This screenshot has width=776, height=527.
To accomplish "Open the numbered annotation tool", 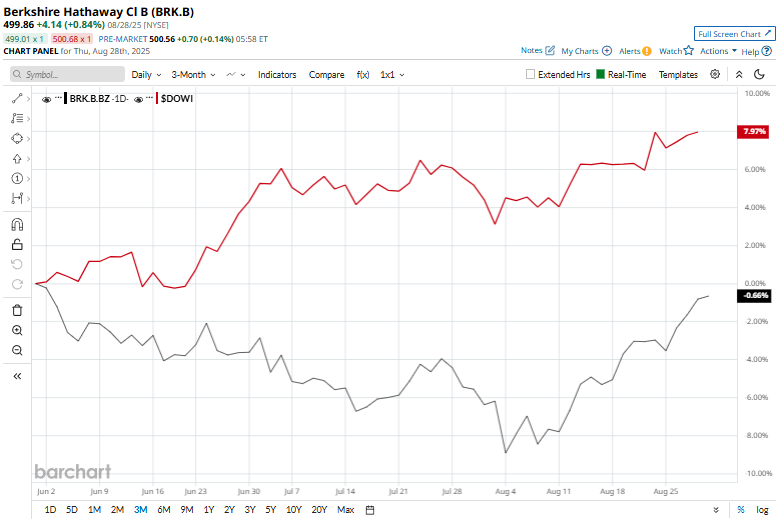I will point(17,179).
